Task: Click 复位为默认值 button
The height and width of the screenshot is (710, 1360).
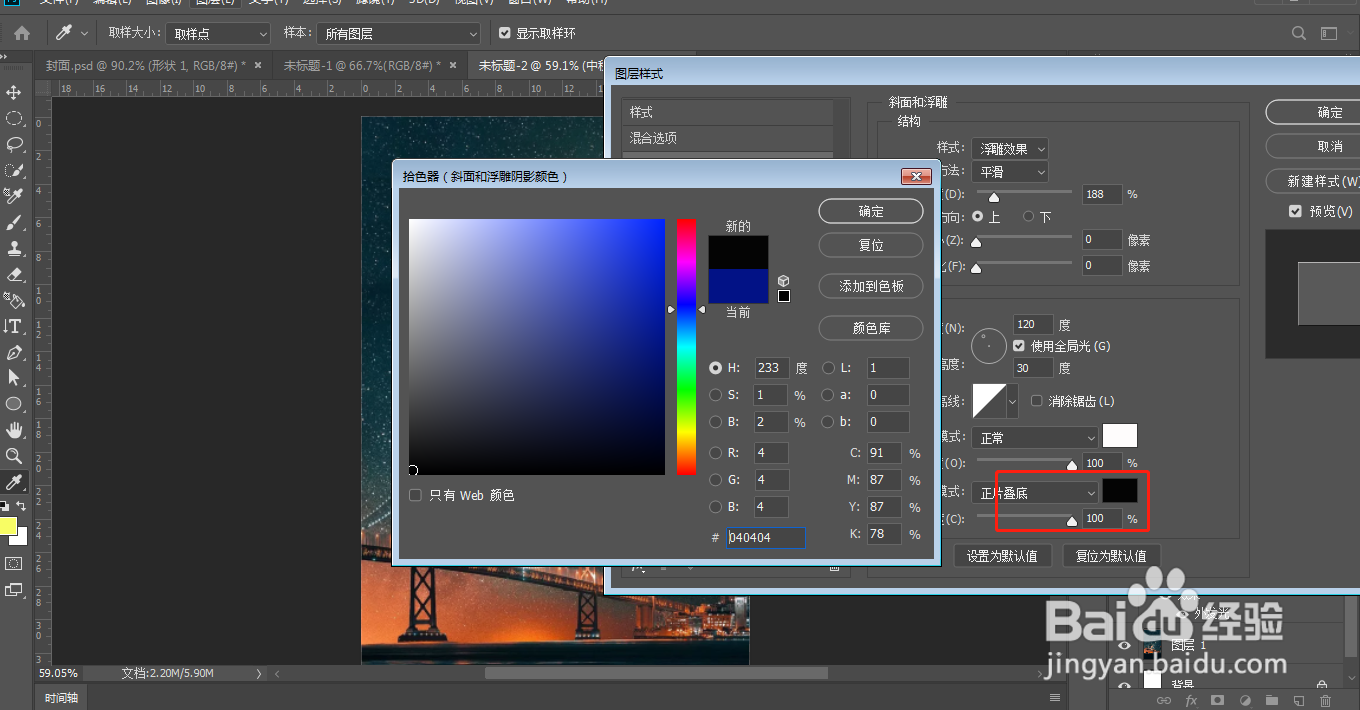Action: (x=1110, y=556)
